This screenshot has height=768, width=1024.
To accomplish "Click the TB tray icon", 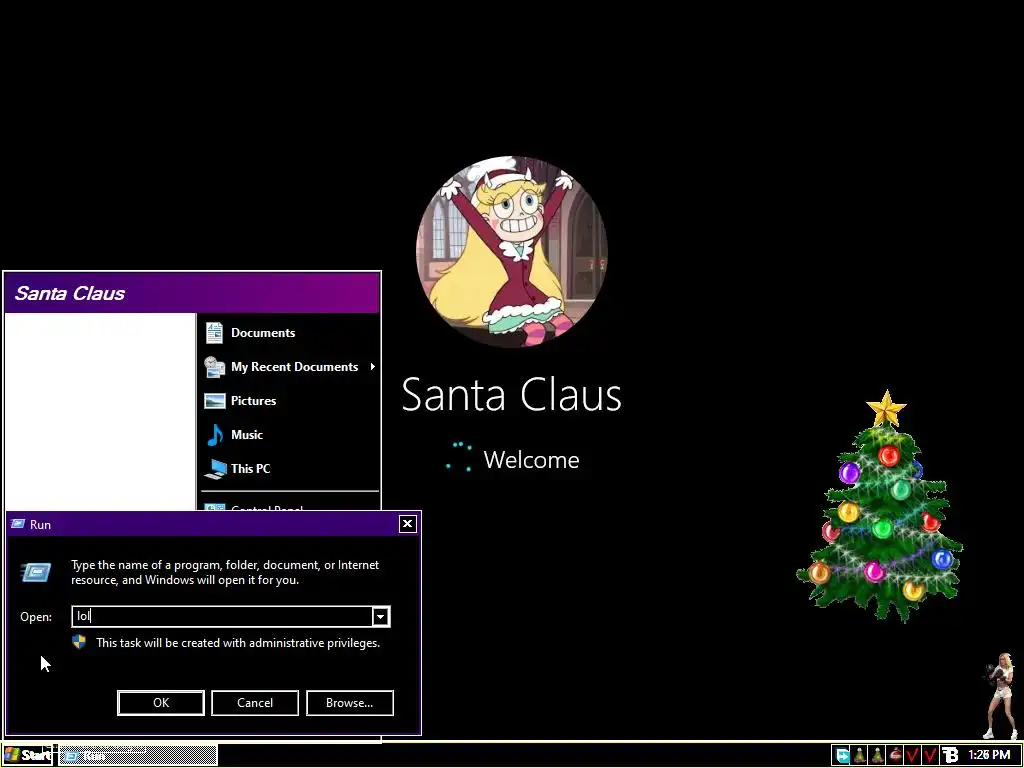I will click(x=950, y=756).
